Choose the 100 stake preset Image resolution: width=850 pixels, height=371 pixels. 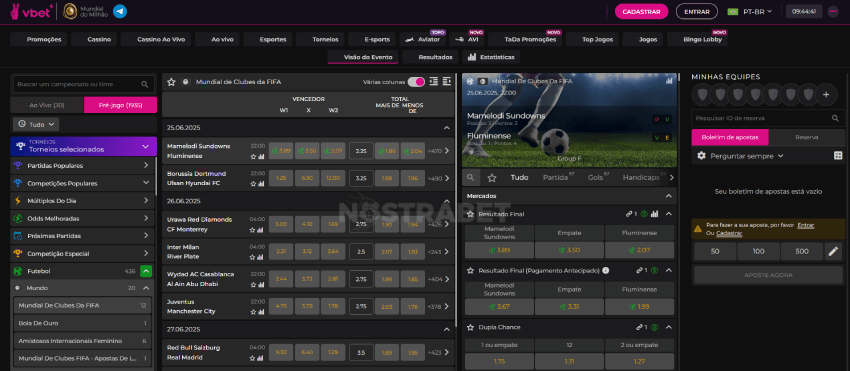(758, 251)
